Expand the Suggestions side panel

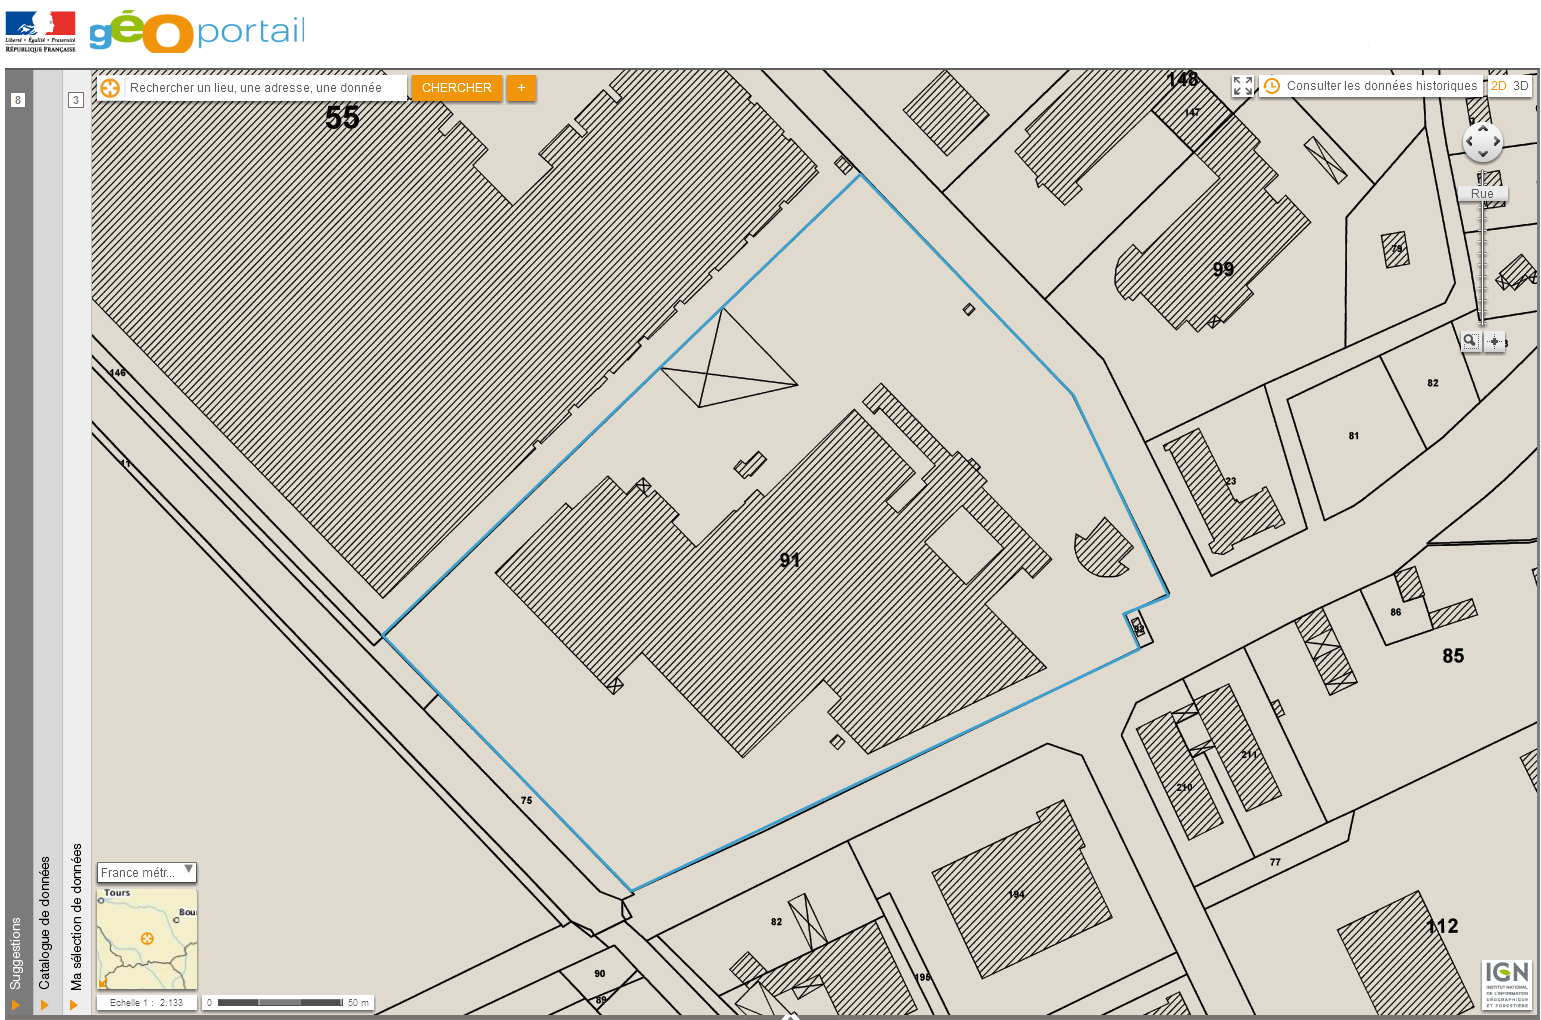click(x=15, y=1004)
